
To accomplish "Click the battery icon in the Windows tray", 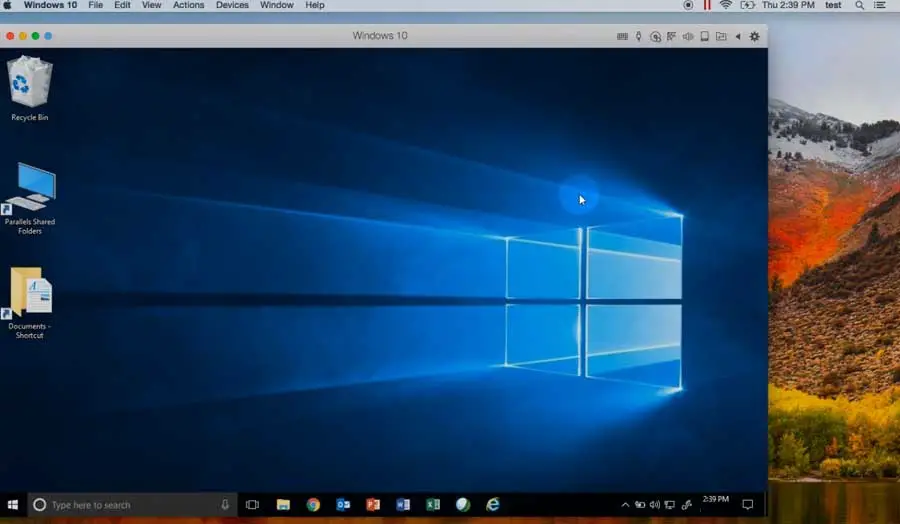I will point(639,505).
